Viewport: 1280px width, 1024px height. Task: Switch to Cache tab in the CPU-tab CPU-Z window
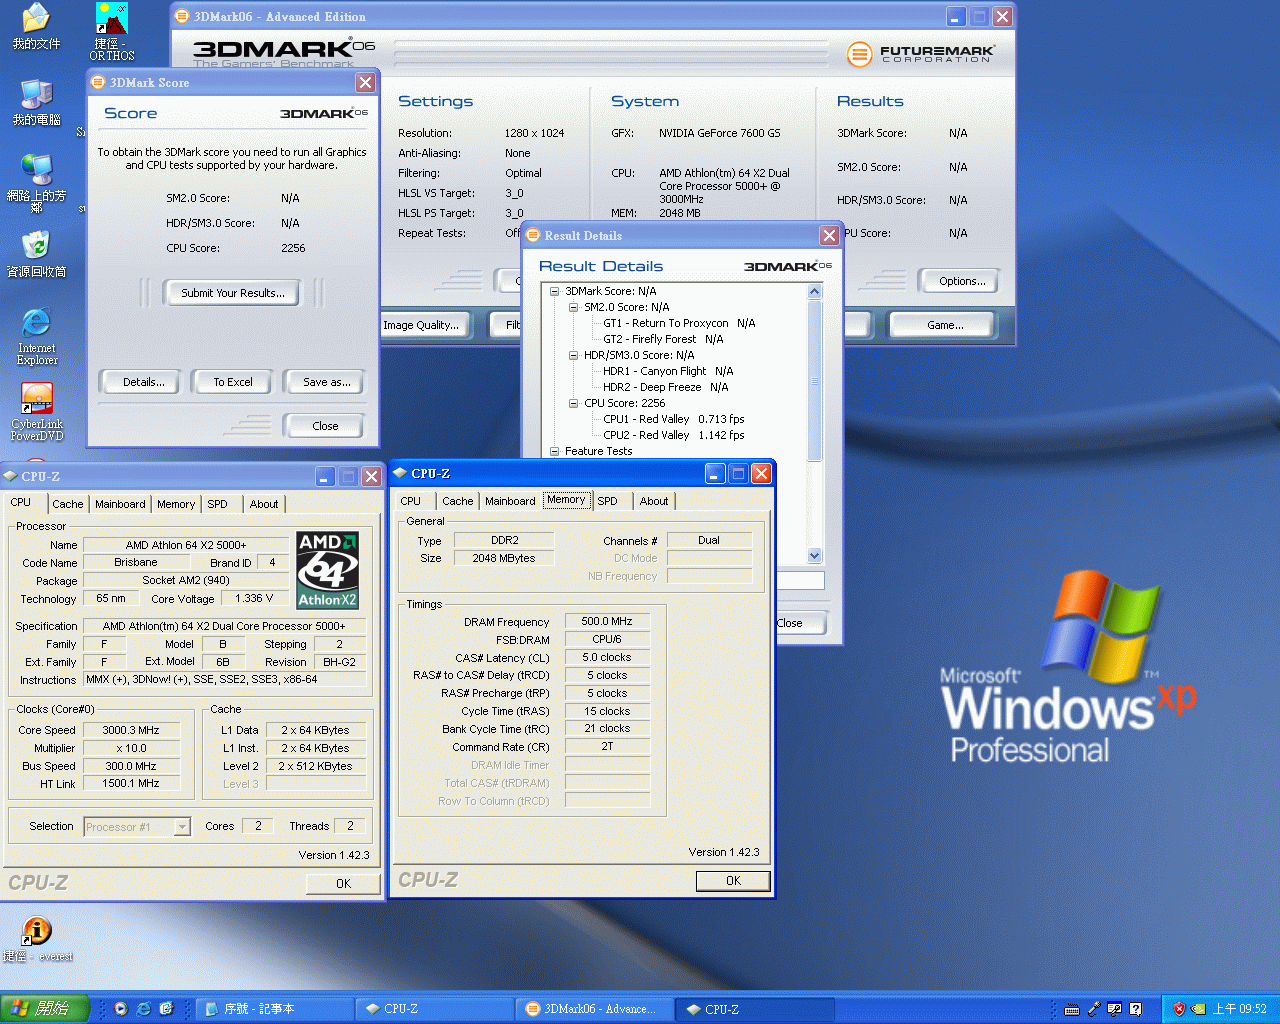pos(68,504)
